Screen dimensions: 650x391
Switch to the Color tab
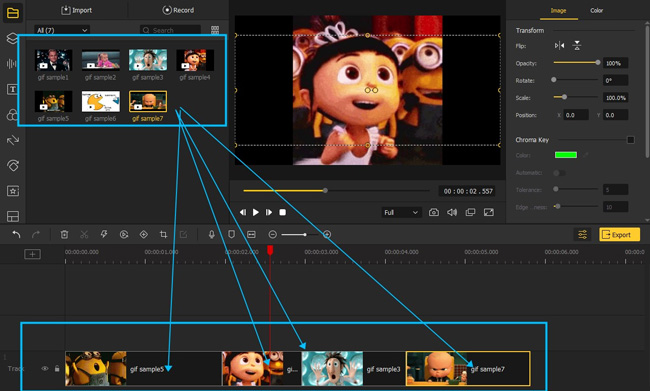coord(597,10)
